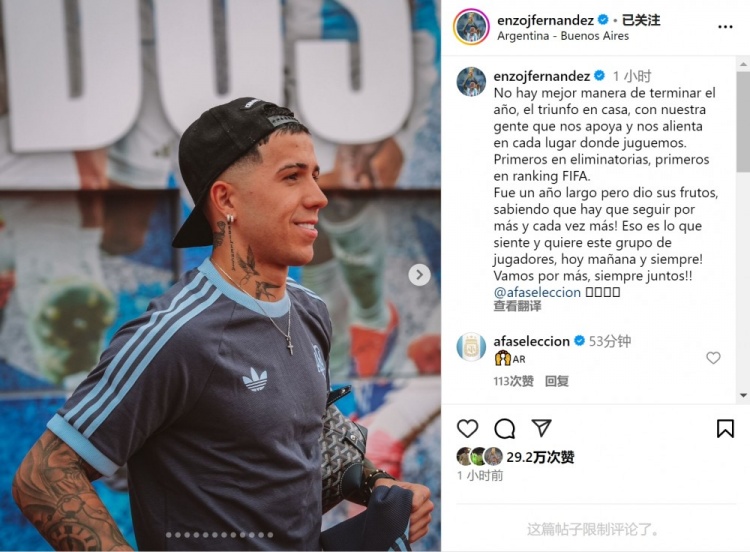Share post via paper plane icon
This screenshot has height=552, width=750.
click(x=541, y=428)
